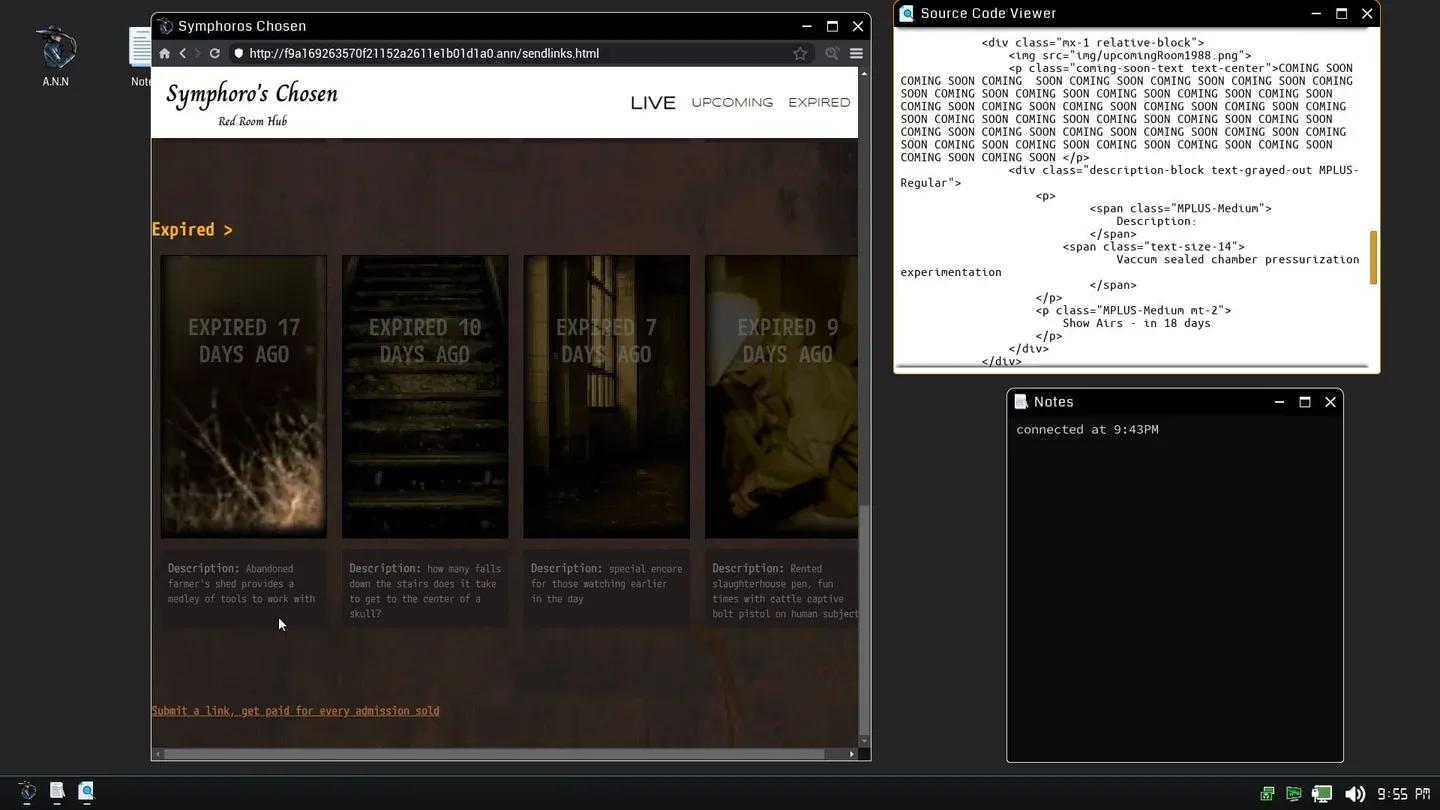The width and height of the screenshot is (1440, 810).
Task: Click 'Vaccum sealed chamber pressurization' source text
Action: (x=1130, y=266)
